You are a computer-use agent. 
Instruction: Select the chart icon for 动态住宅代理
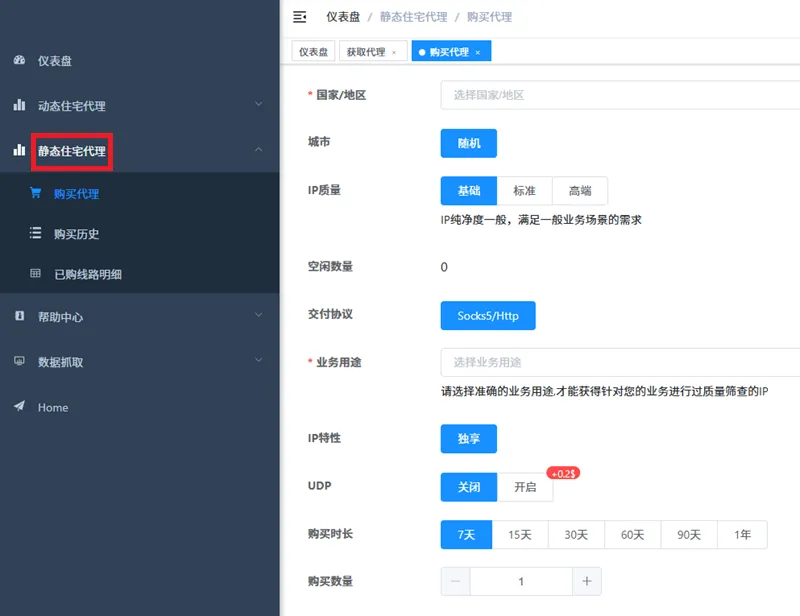pyautogui.click(x=17, y=105)
